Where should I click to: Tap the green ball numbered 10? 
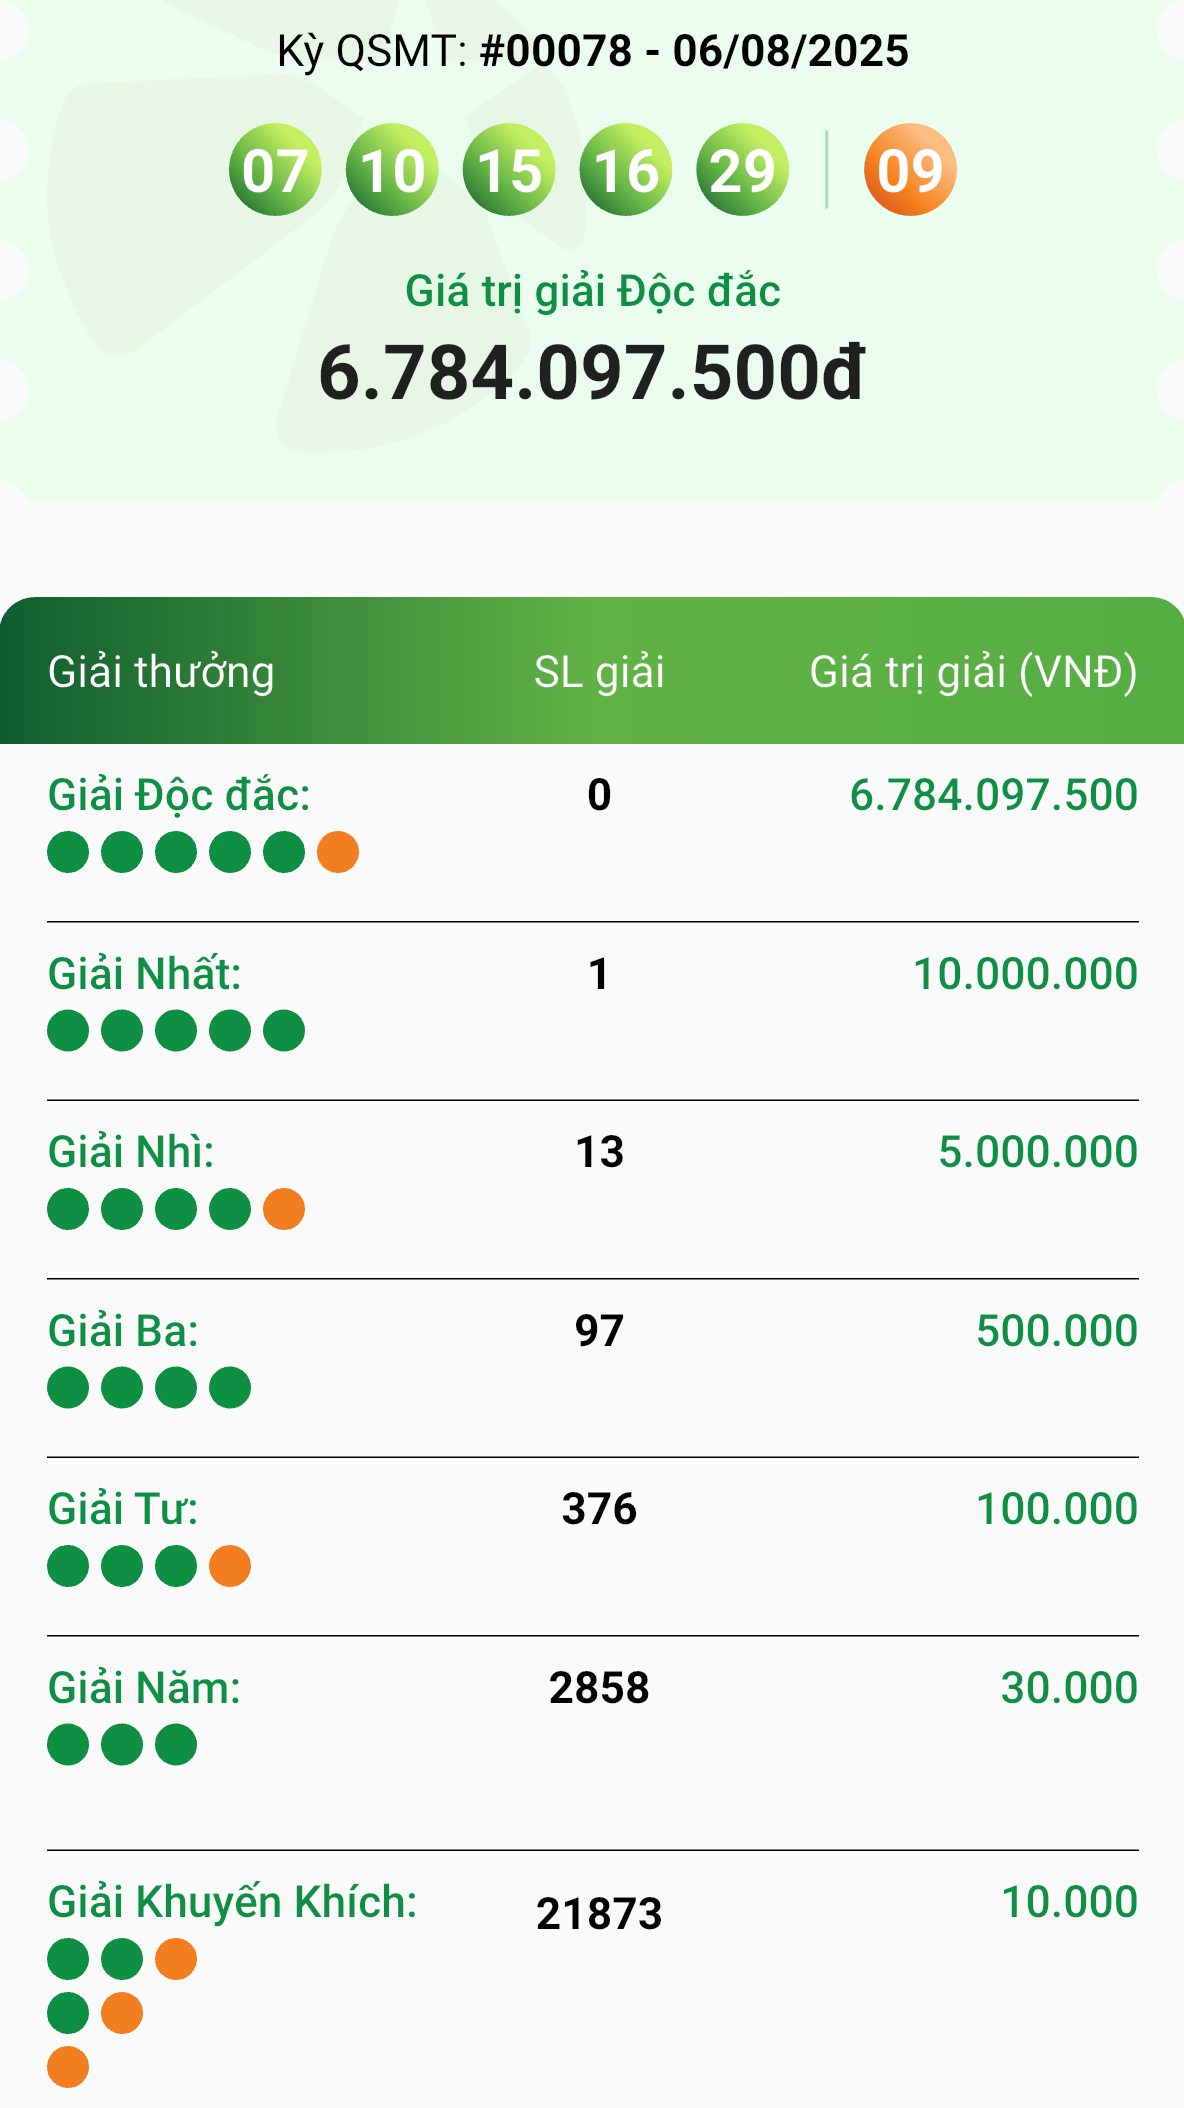tap(392, 170)
